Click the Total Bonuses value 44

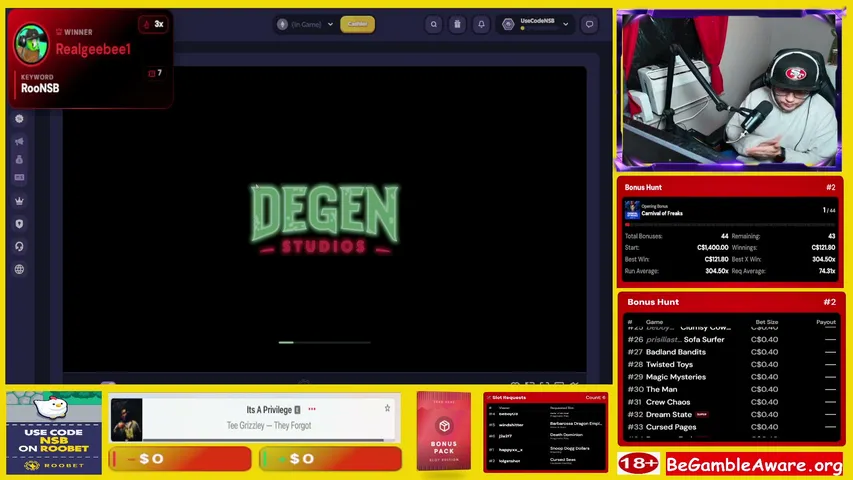tap(724, 236)
